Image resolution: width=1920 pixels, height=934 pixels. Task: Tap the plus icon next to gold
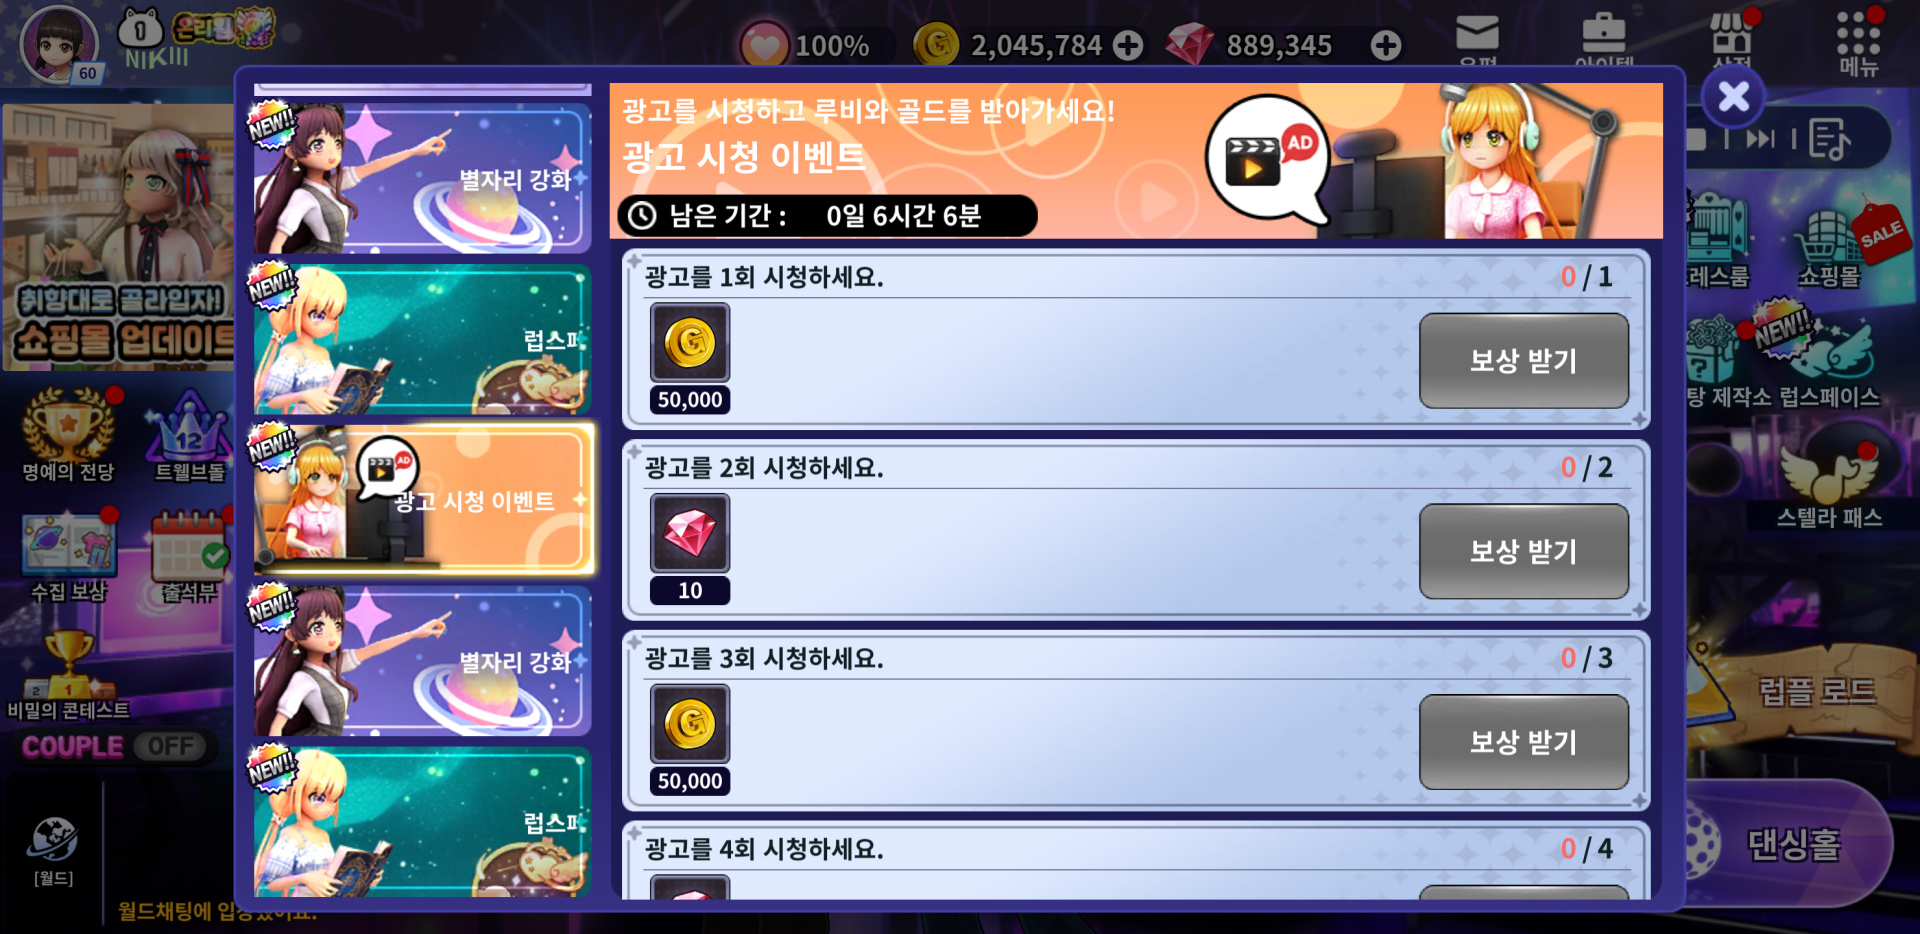pos(1128,45)
